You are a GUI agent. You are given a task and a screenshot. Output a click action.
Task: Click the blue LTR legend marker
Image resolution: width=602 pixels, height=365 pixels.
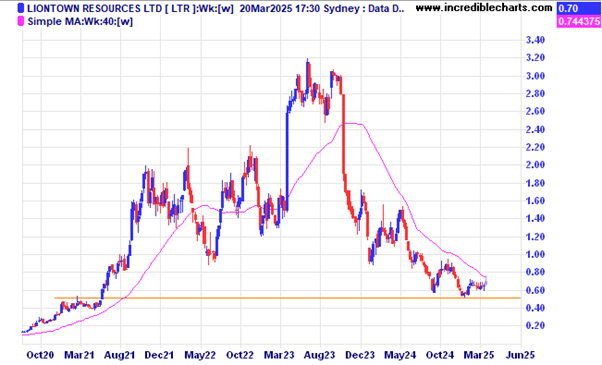point(20,8)
